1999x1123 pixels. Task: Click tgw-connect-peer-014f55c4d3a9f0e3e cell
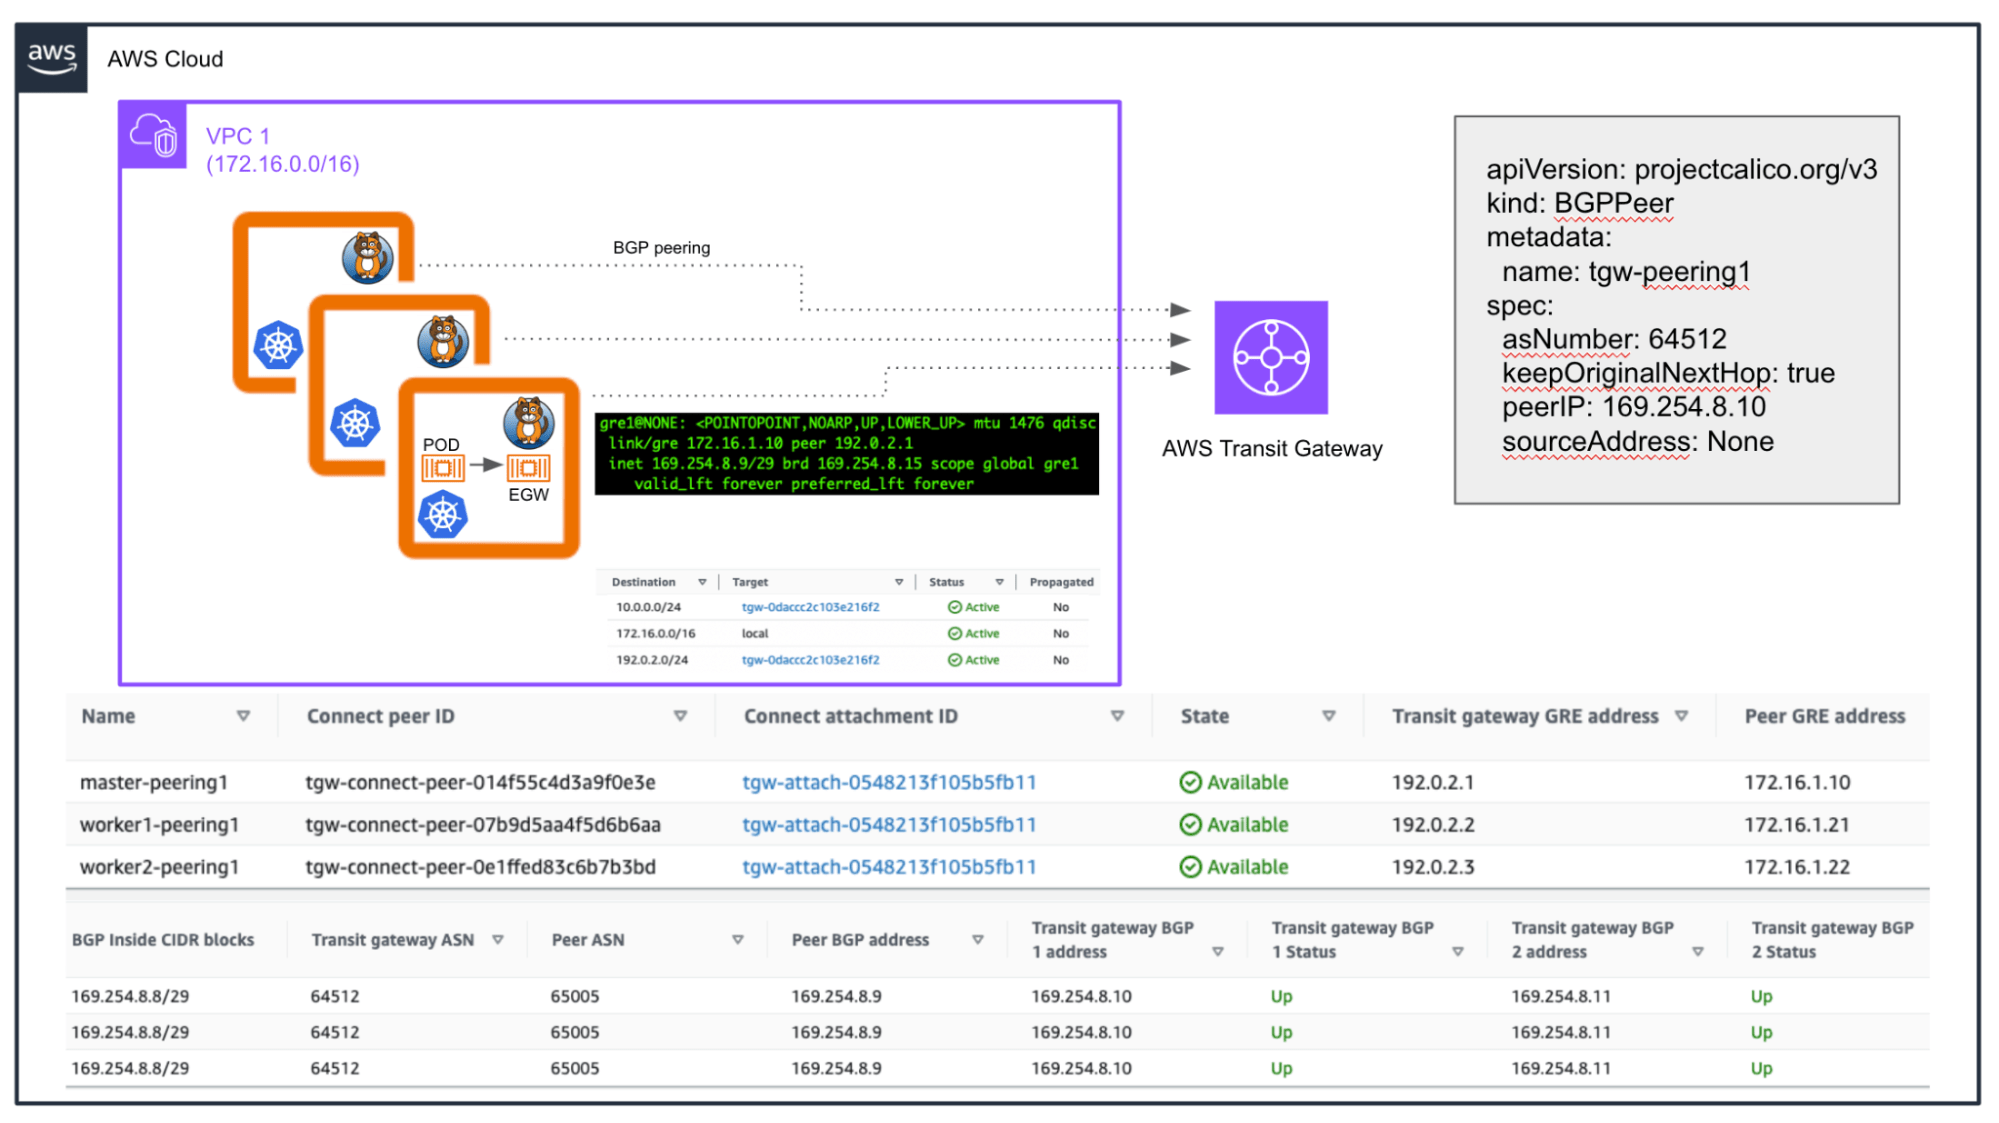click(x=480, y=782)
